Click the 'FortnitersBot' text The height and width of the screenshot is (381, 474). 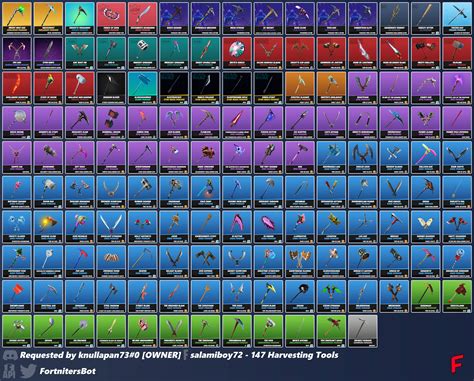68,371
